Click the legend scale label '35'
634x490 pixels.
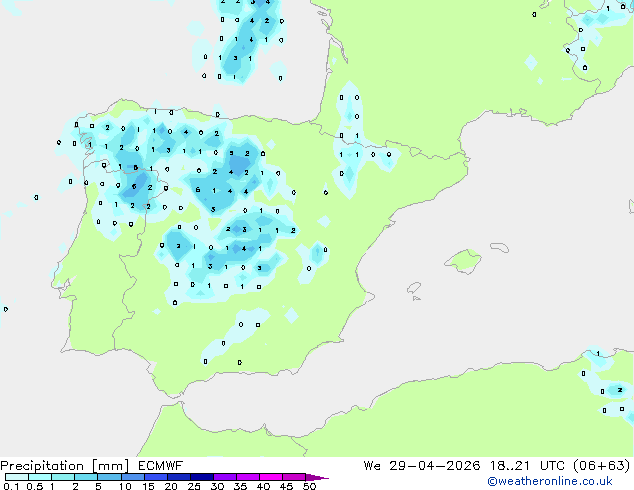240,486
